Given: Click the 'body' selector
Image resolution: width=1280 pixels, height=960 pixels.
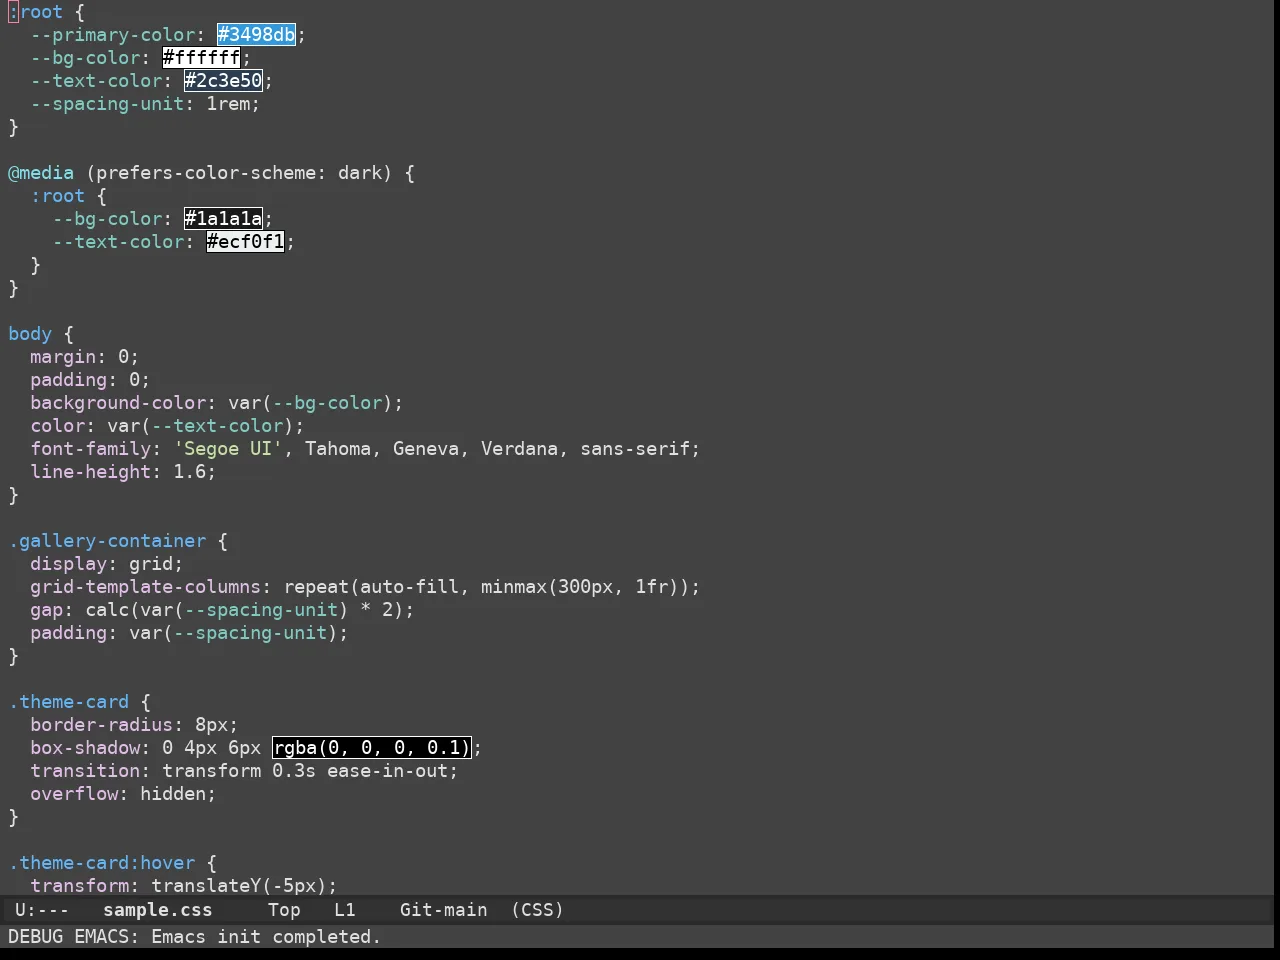Looking at the screenshot, I should coord(30,334).
